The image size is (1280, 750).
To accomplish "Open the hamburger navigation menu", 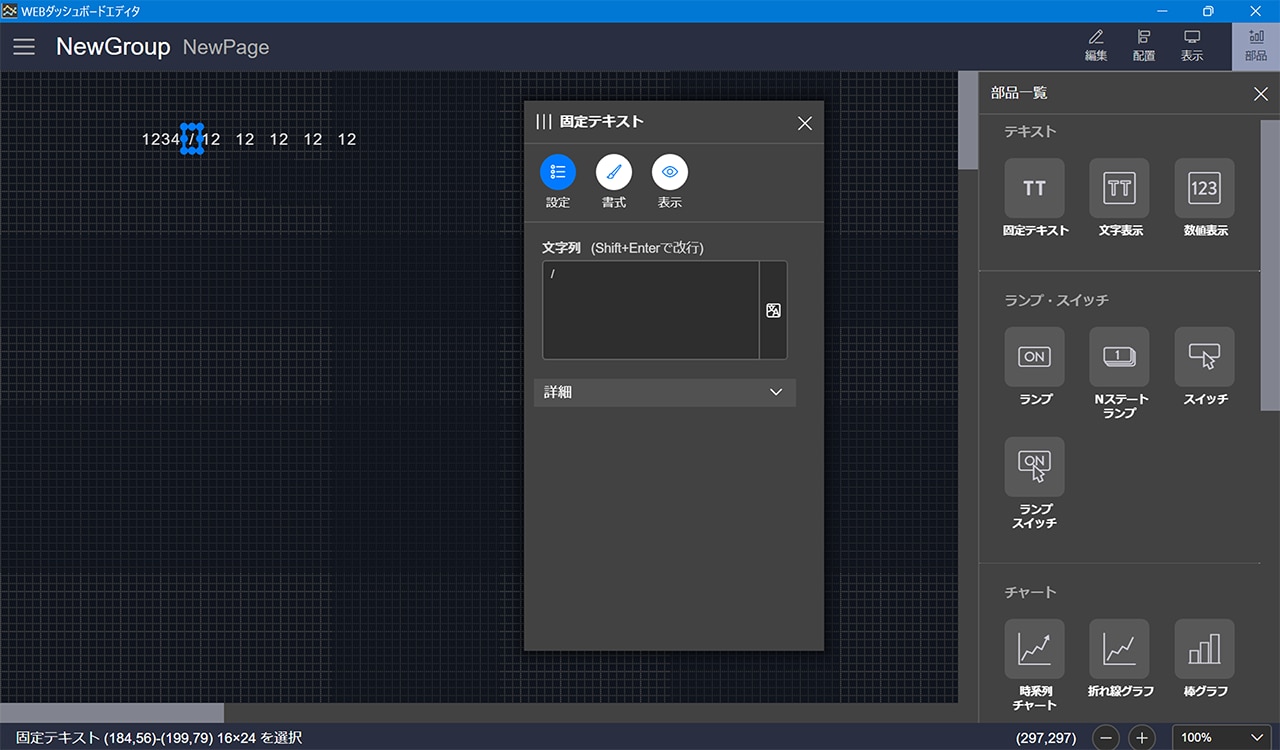I will 24,47.
